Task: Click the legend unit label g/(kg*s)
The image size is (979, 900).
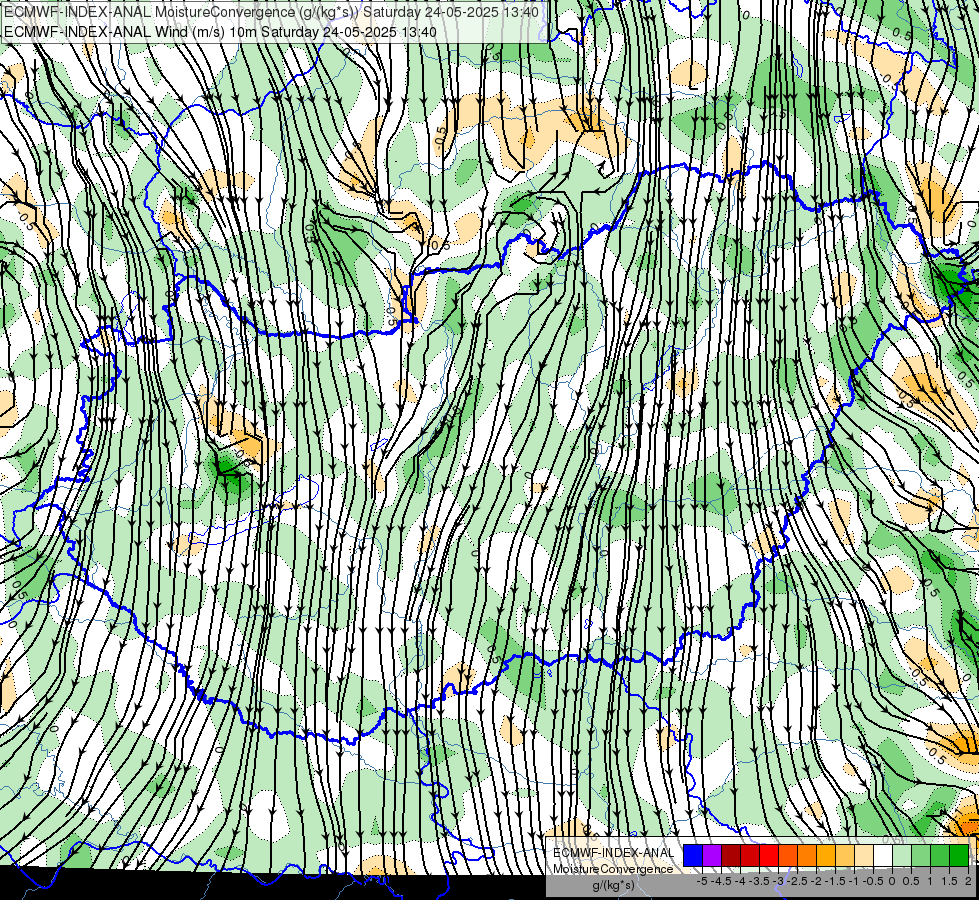Action: 613,885
